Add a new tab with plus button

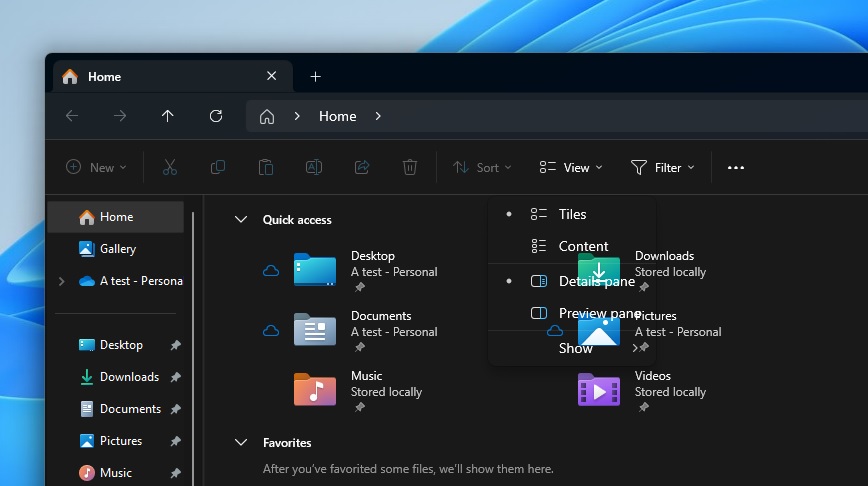[x=316, y=76]
